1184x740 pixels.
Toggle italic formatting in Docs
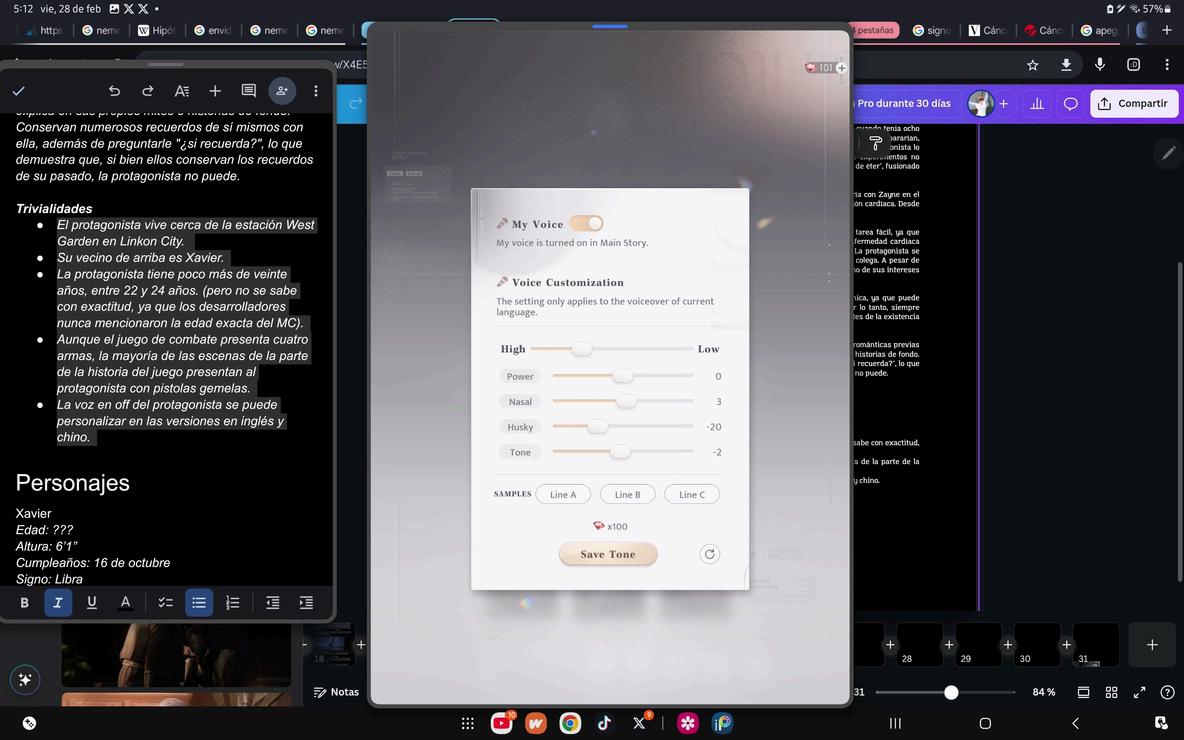(58, 603)
